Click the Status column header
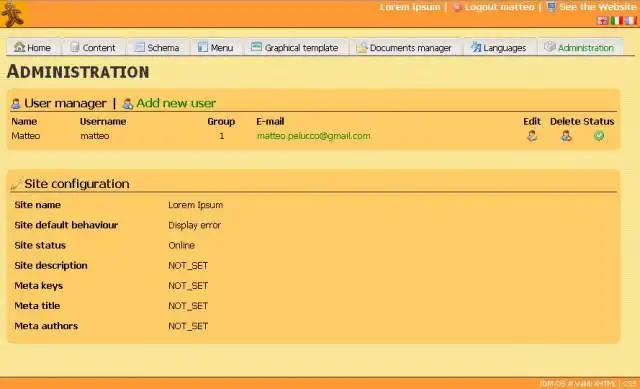 point(599,122)
